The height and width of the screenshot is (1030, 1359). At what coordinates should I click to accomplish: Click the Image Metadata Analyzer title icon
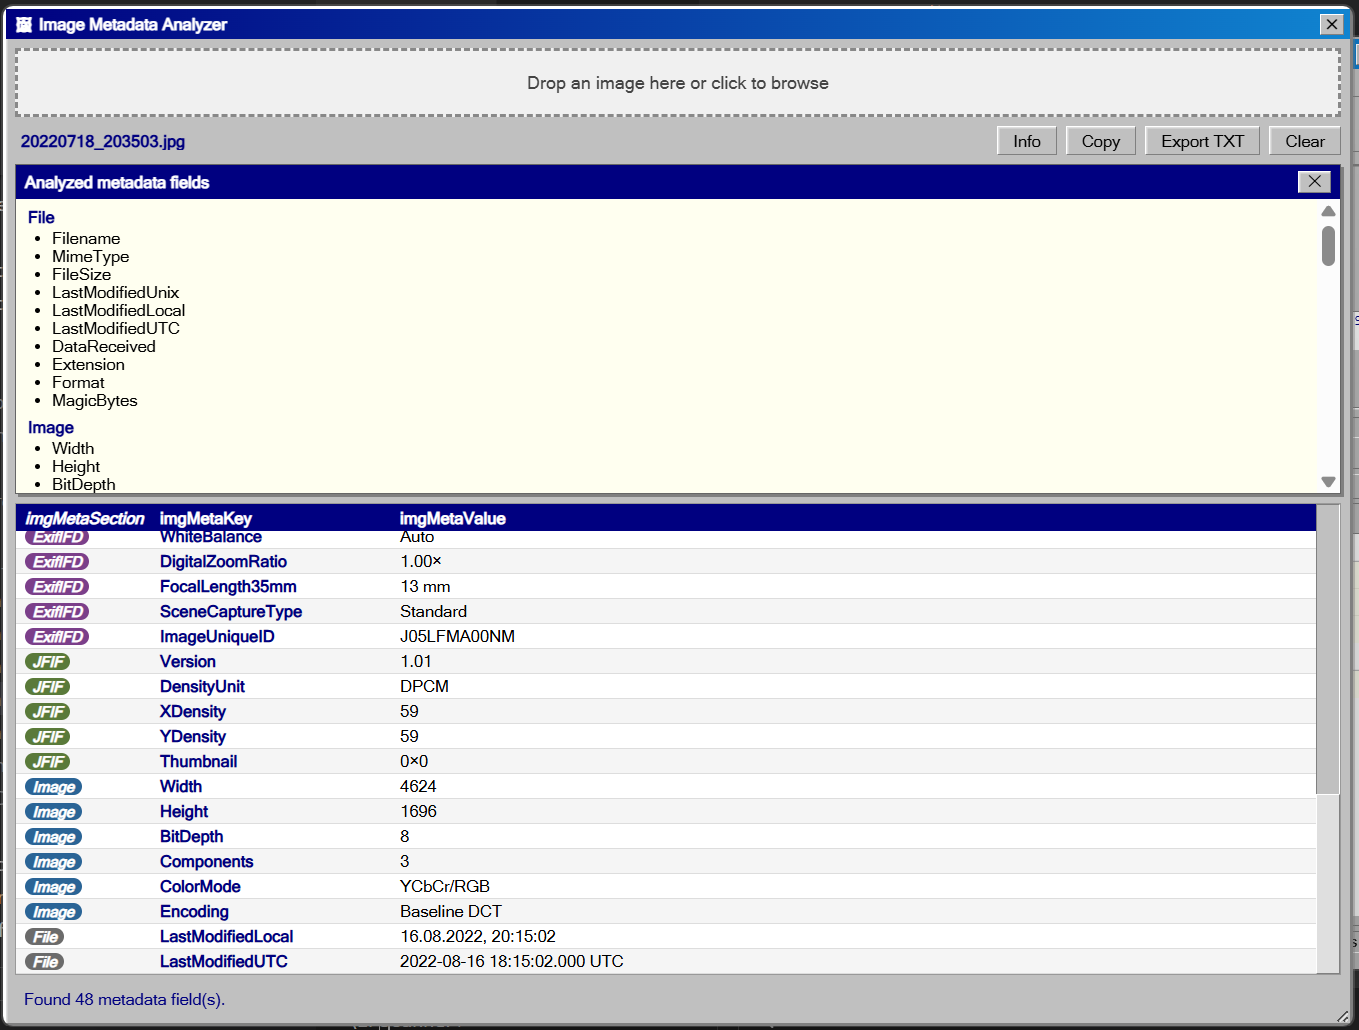(x=24, y=24)
